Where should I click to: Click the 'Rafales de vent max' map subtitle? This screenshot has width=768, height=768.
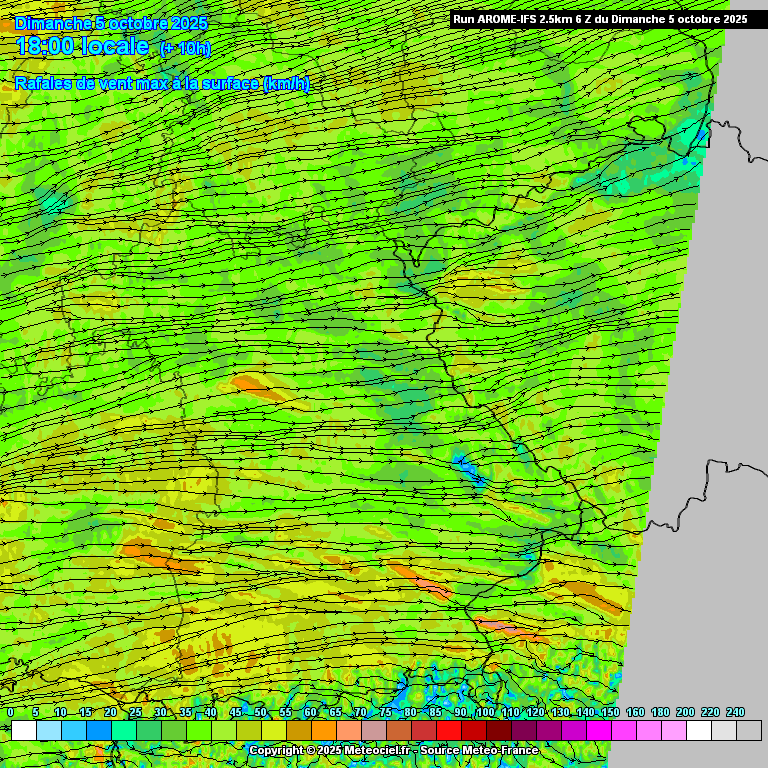click(162, 84)
